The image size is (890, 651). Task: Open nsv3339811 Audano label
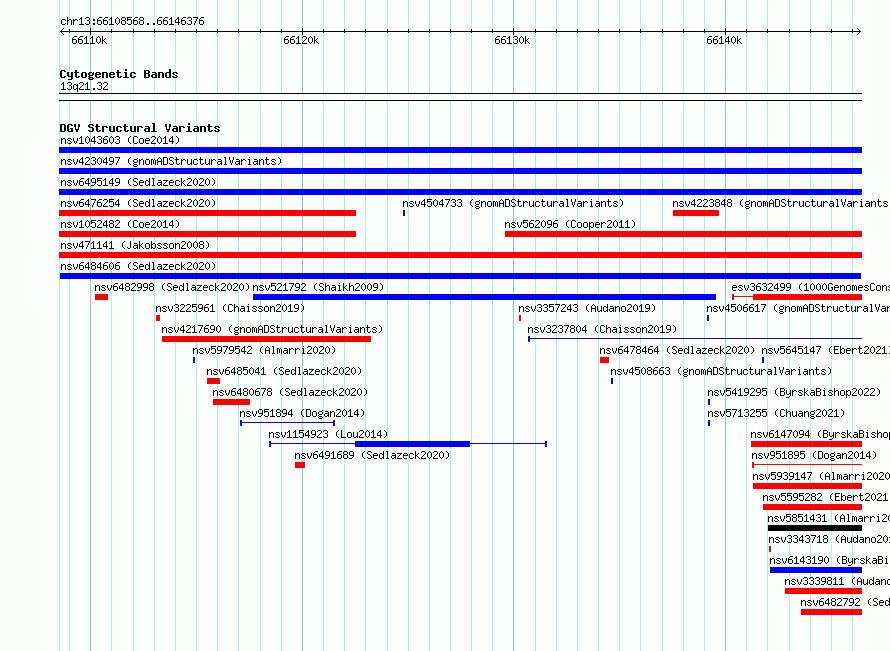tap(837, 581)
